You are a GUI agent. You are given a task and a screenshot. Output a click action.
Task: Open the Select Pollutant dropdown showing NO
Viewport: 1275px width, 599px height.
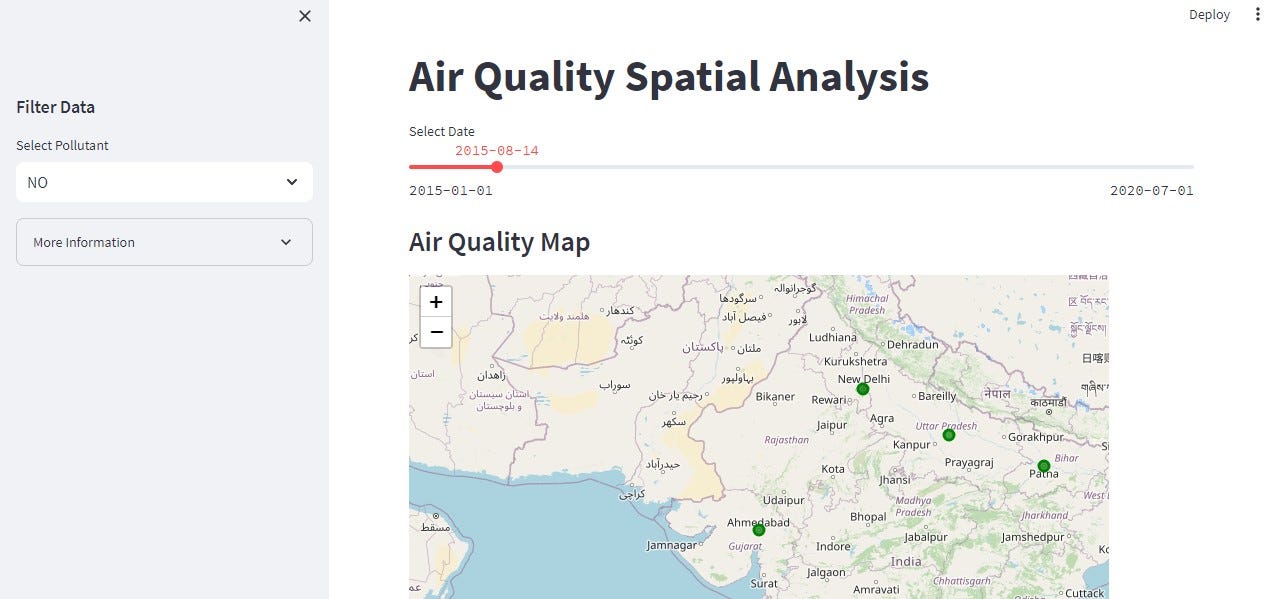click(164, 182)
